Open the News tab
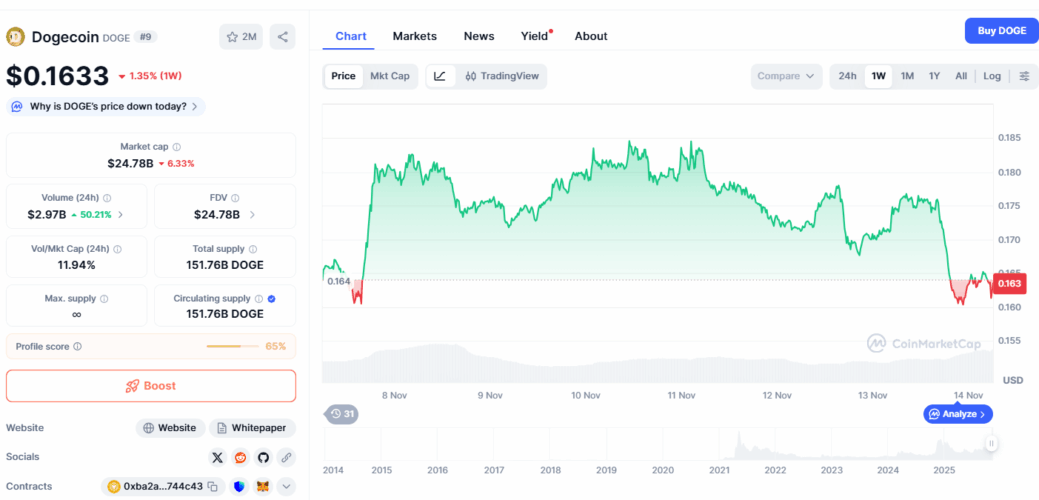The height and width of the screenshot is (500, 1039). tap(479, 36)
